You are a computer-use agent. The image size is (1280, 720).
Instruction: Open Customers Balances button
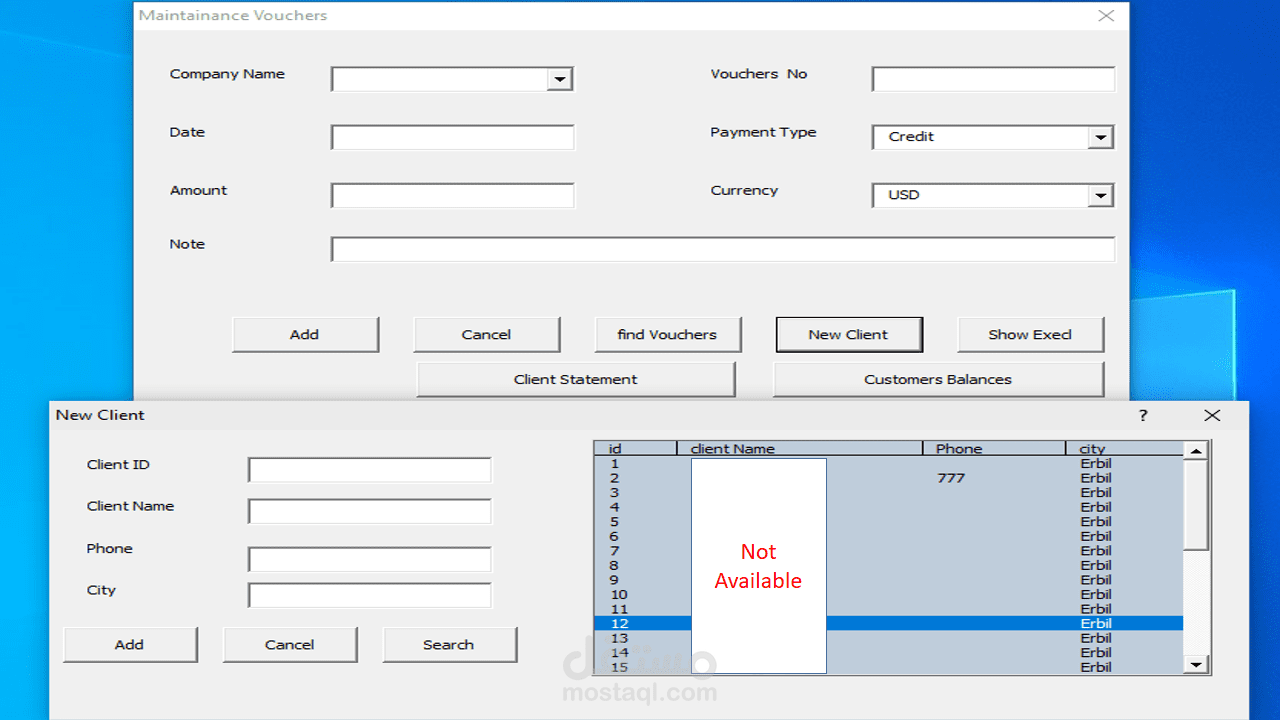click(938, 380)
